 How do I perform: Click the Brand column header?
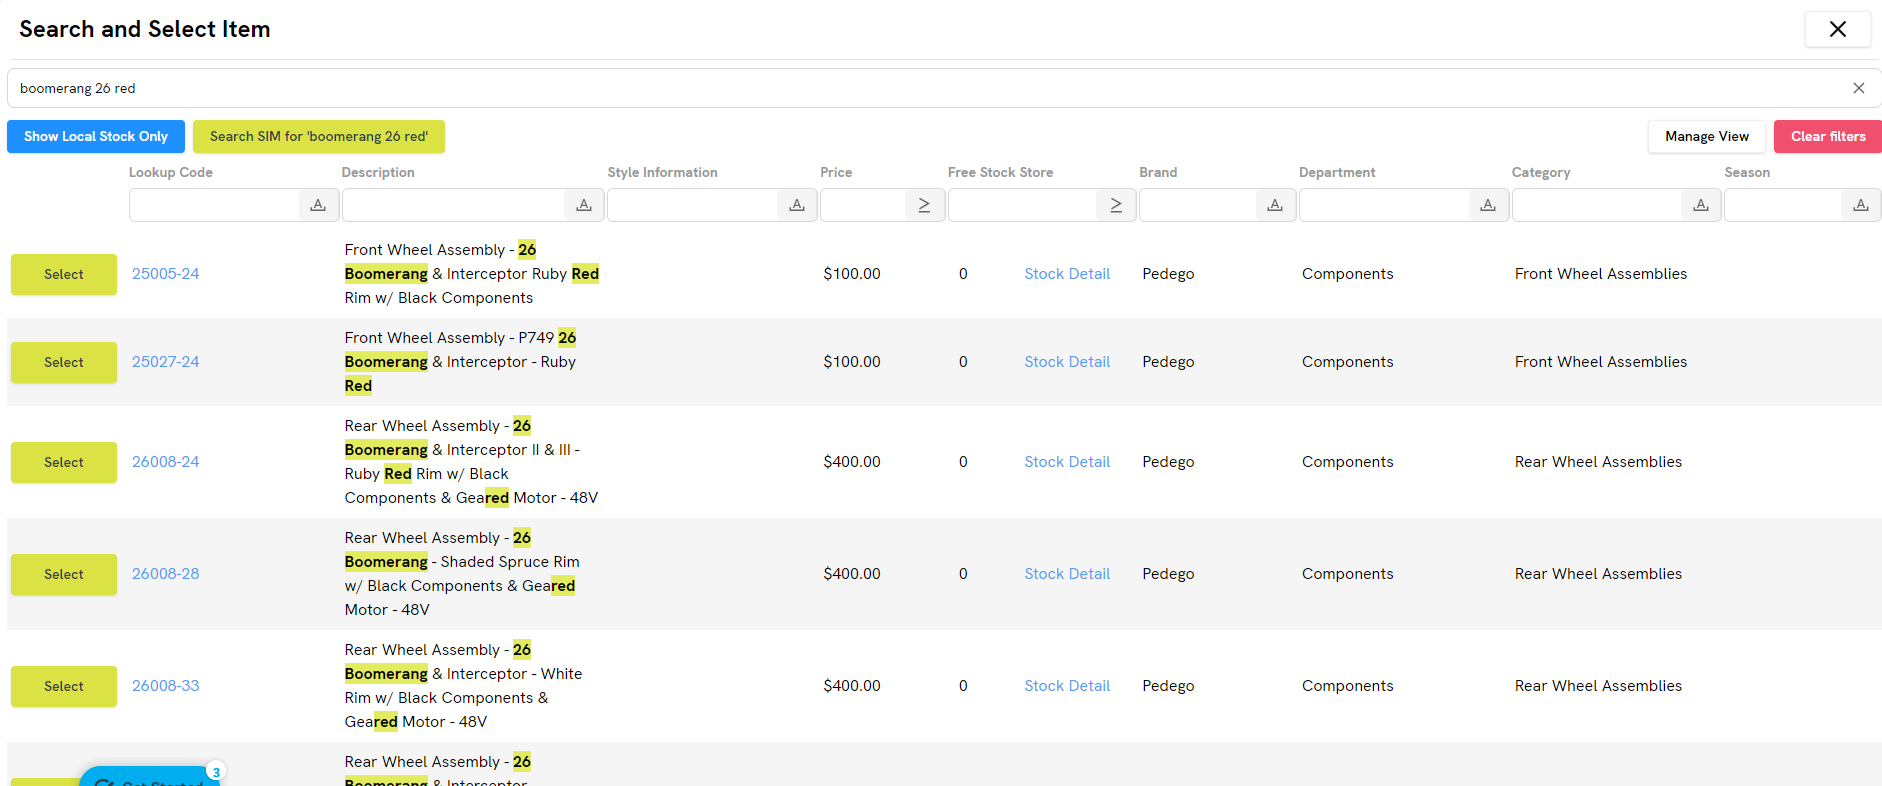tap(1158, 172)
